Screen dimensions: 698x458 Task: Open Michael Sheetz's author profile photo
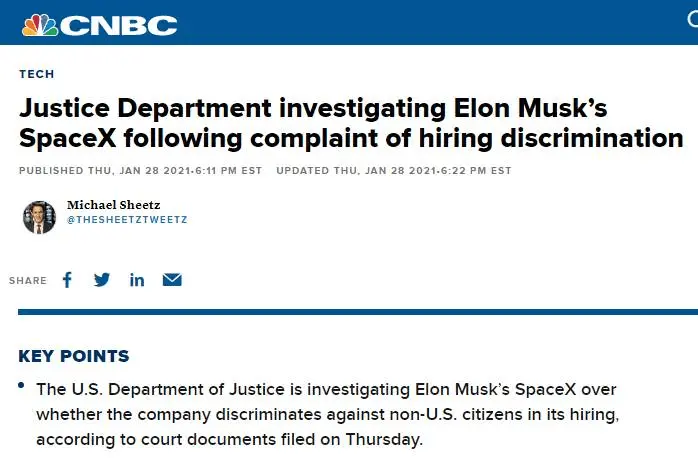pyautogui.click(x=39, y=217)
